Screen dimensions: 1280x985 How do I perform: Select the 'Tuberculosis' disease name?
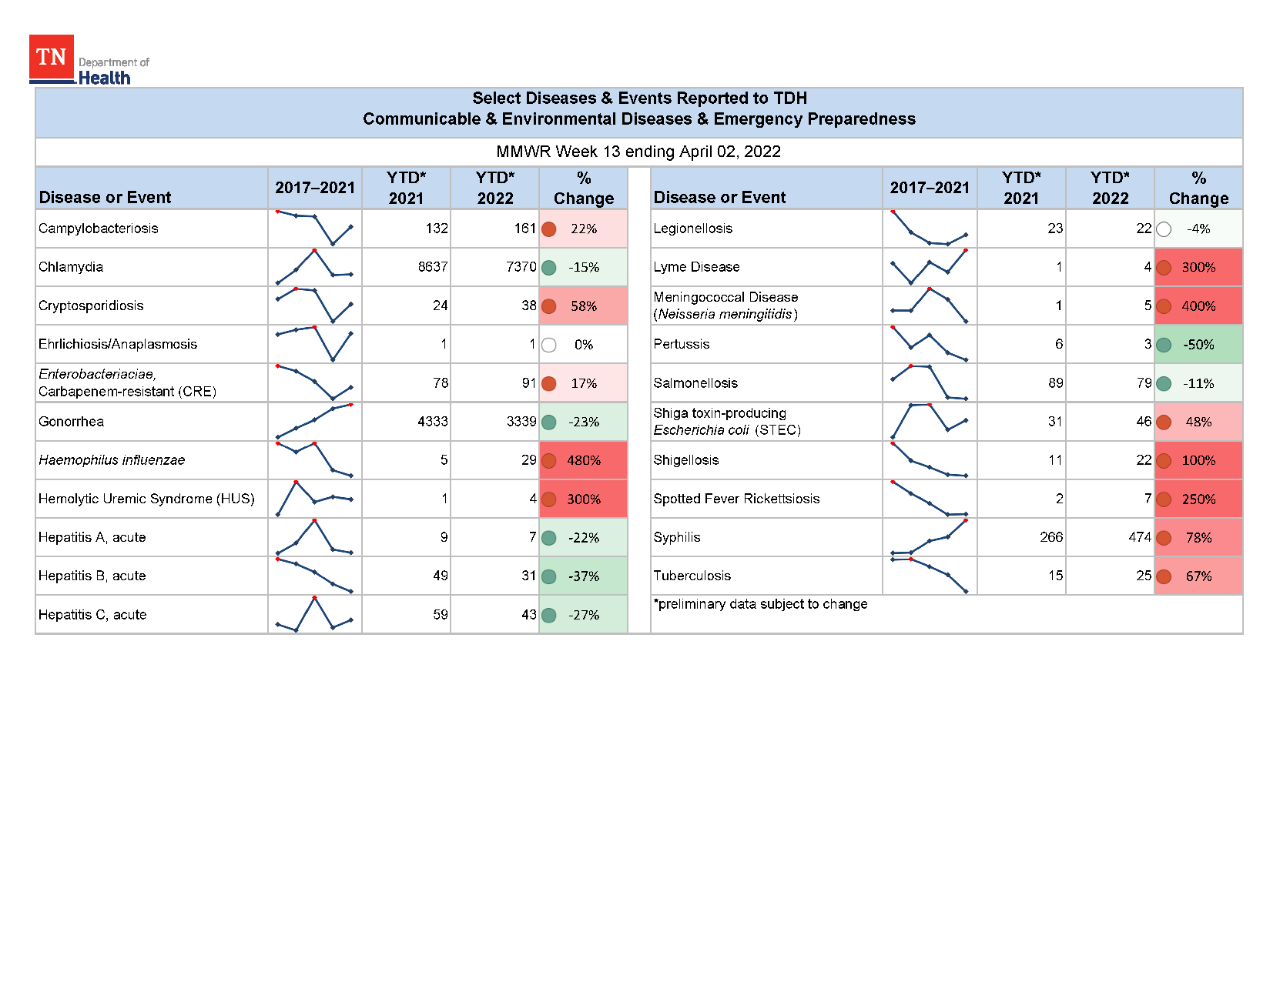pos(692,576)
